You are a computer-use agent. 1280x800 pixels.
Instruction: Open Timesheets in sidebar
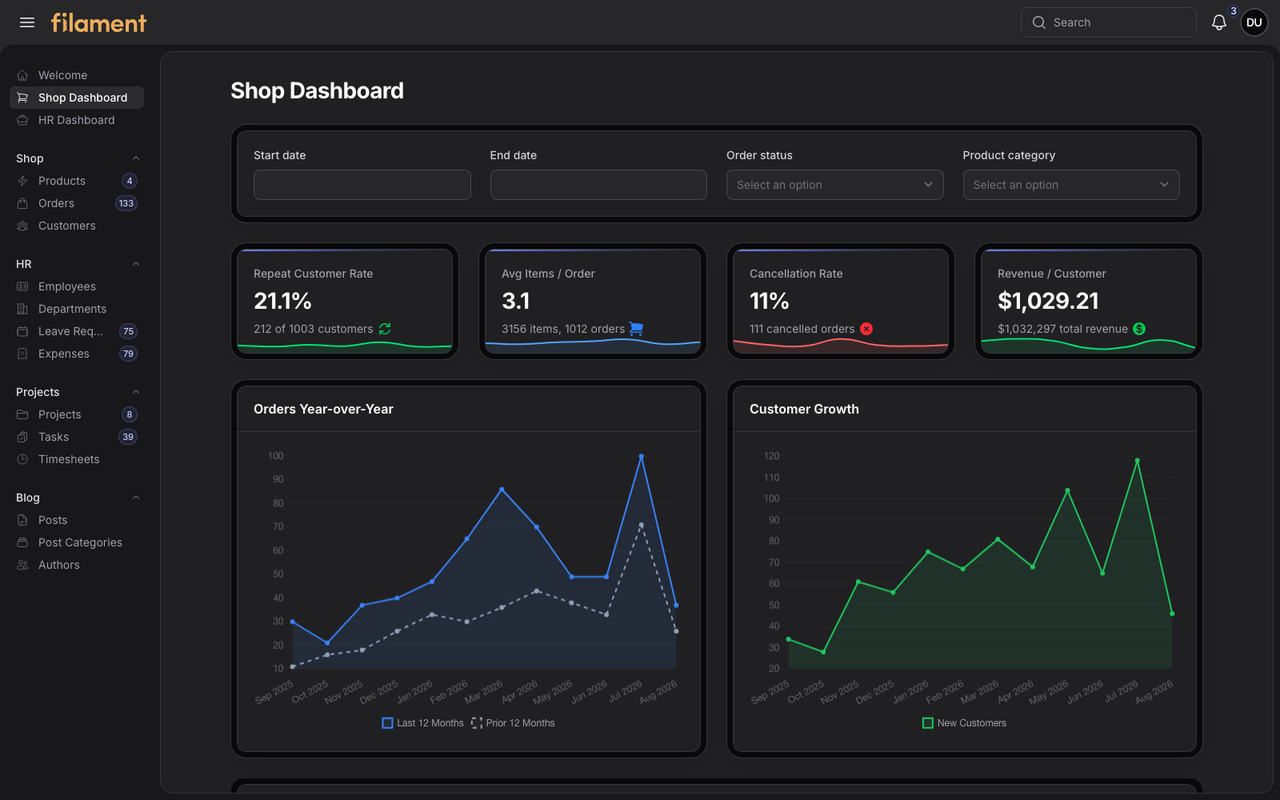coord(77,459)
